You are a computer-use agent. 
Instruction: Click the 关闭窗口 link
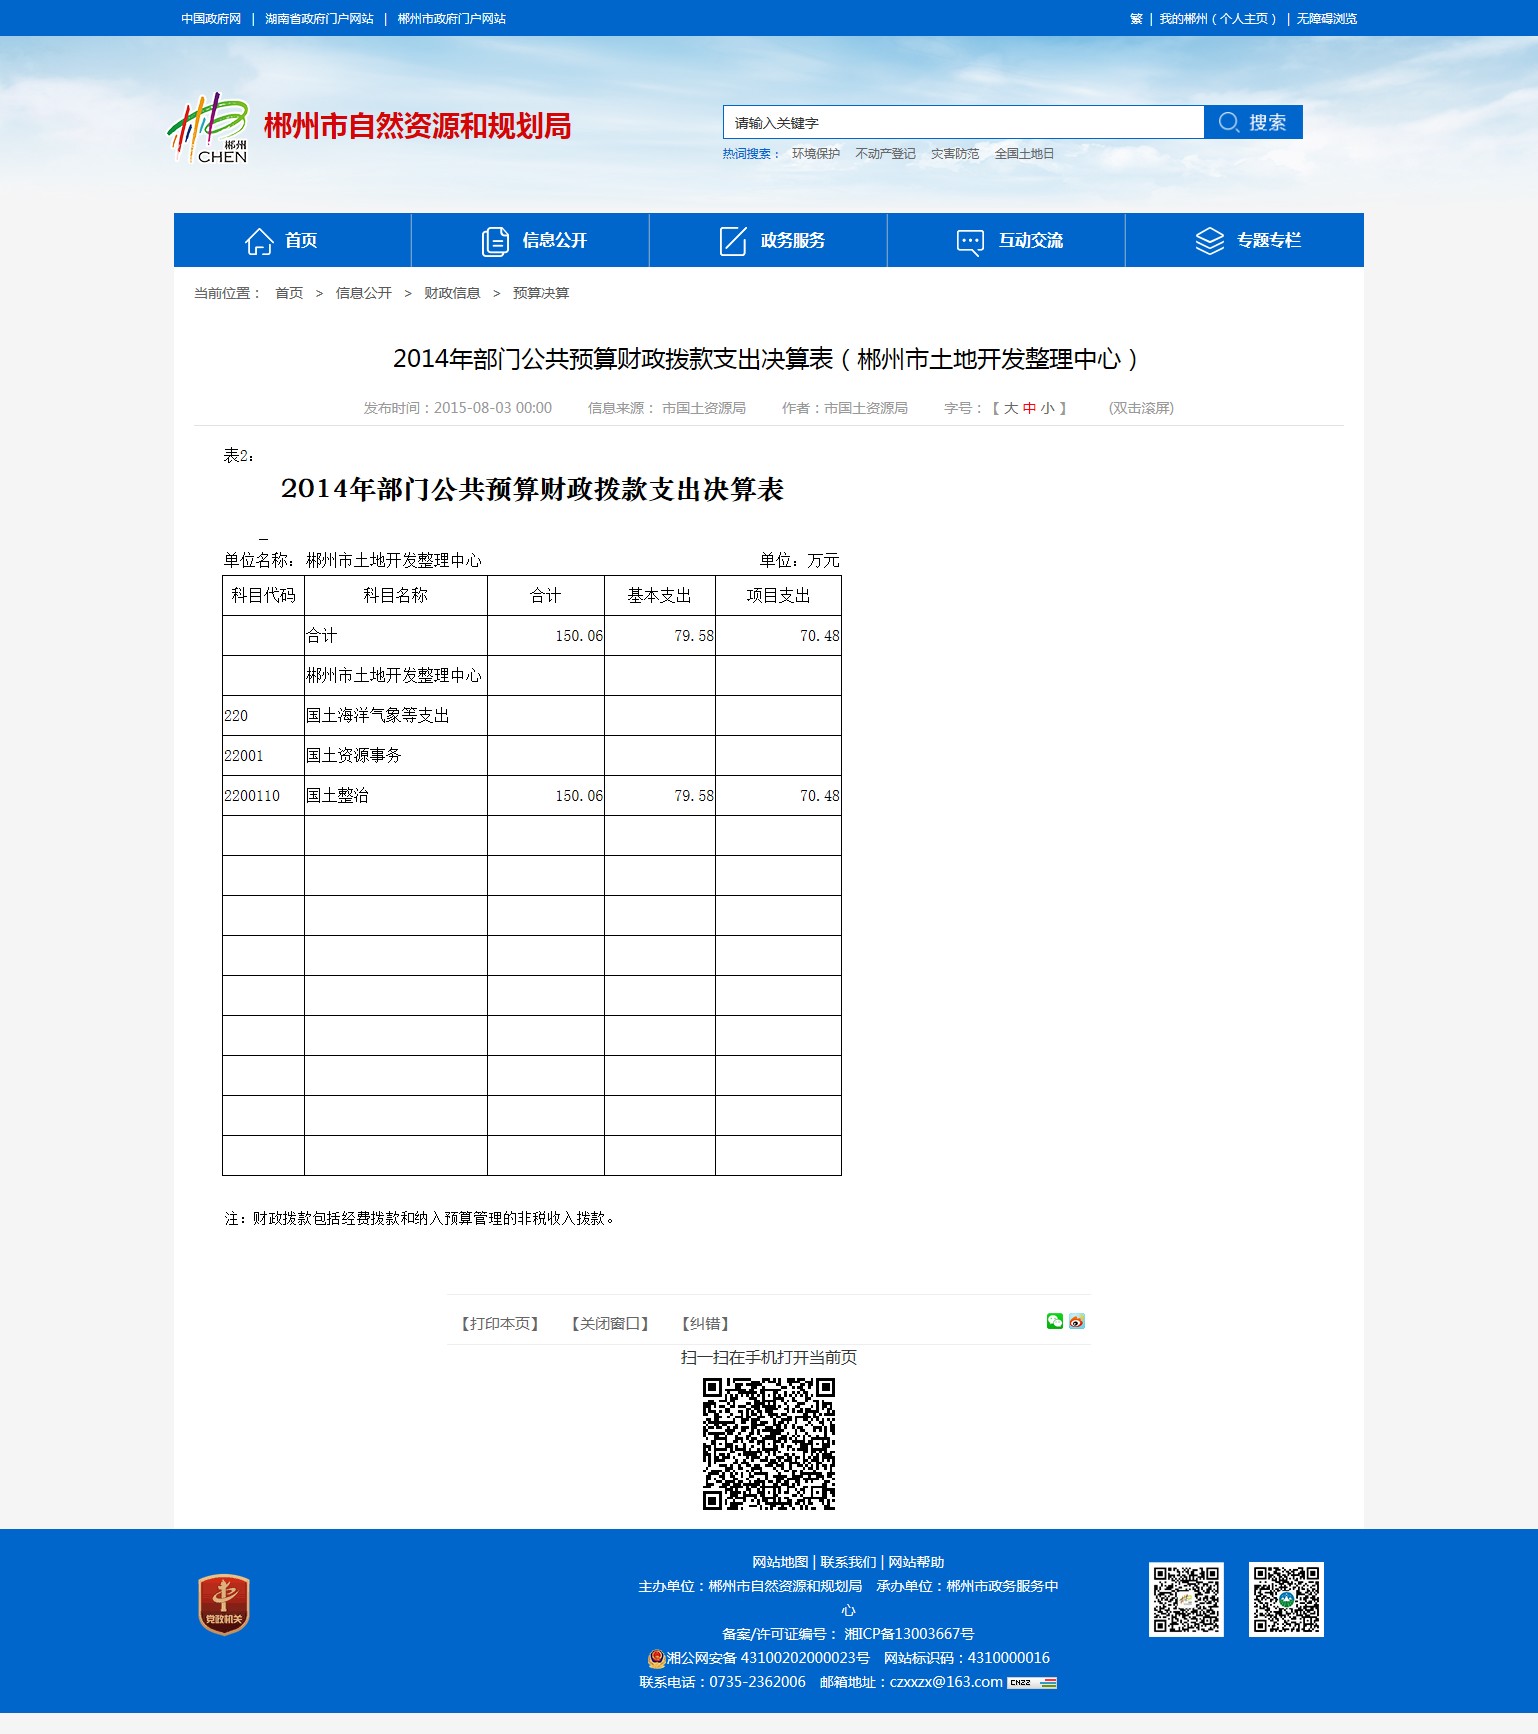pyautogui.click(x=610, y=1324)
